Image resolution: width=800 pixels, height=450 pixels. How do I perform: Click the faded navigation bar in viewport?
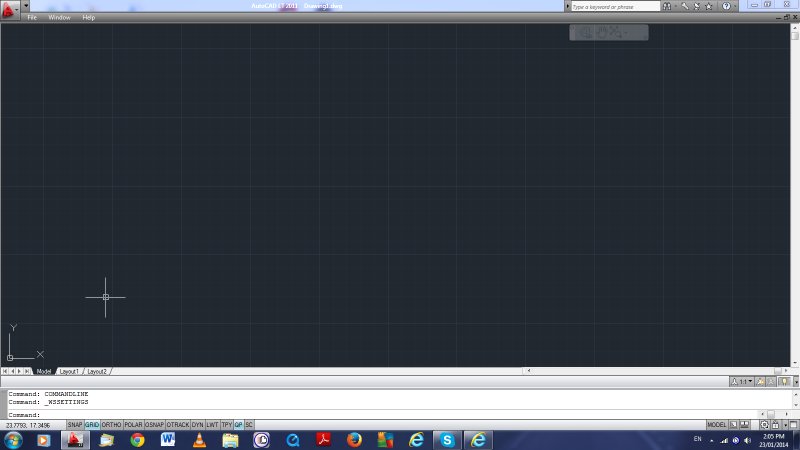[609, 33]
